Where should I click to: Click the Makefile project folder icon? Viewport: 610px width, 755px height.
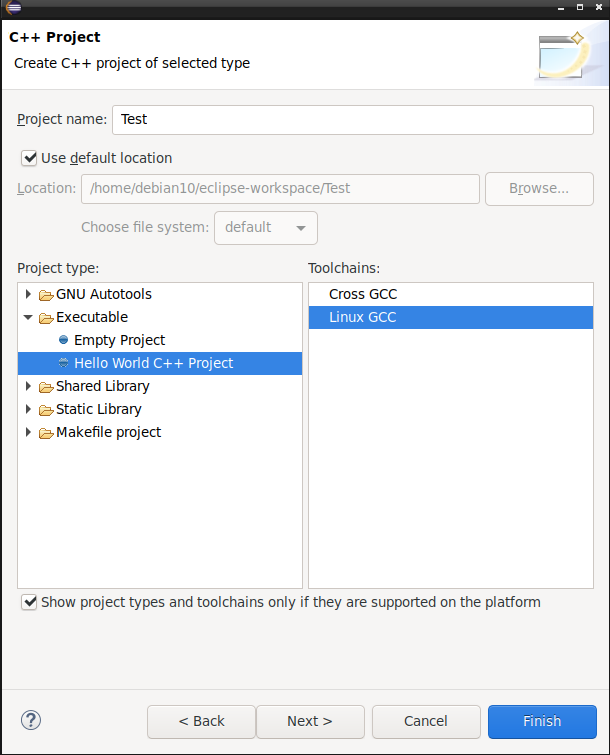pyautogui.click(x=46, y=433)
